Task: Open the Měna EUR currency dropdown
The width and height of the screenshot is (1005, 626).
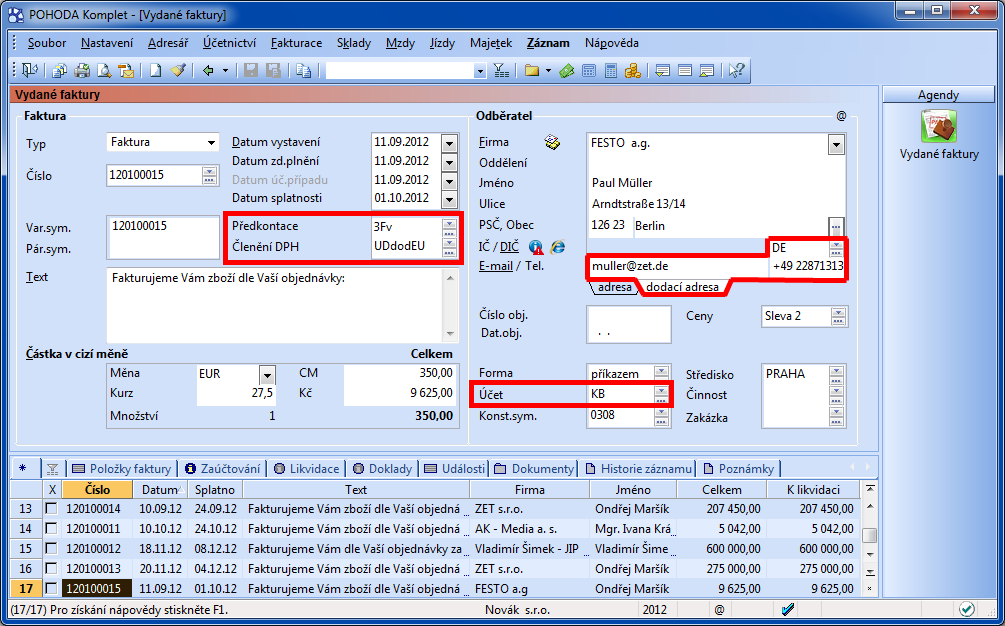Action: tap(267, 374)
